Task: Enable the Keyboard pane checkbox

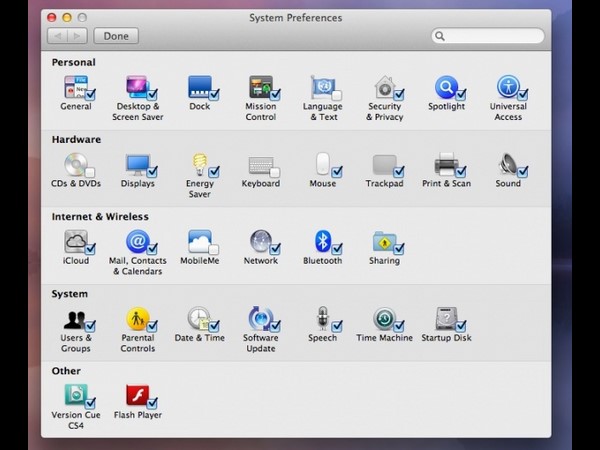Action: click(x=275, y=172)
